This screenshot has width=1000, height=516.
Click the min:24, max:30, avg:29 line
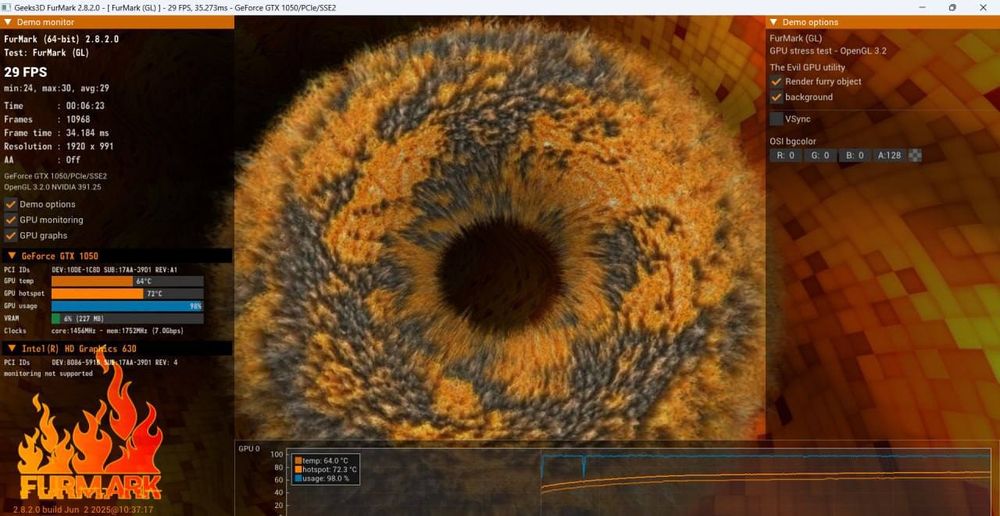[56, 88]
